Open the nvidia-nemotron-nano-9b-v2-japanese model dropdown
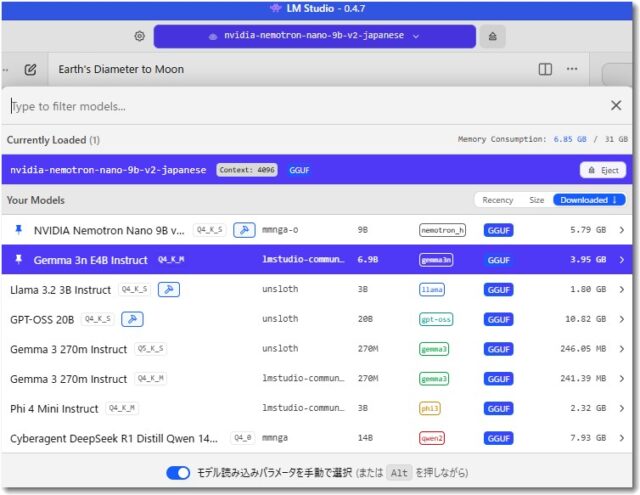This screenshot has width=640, height=495. (x=314, y=36)
